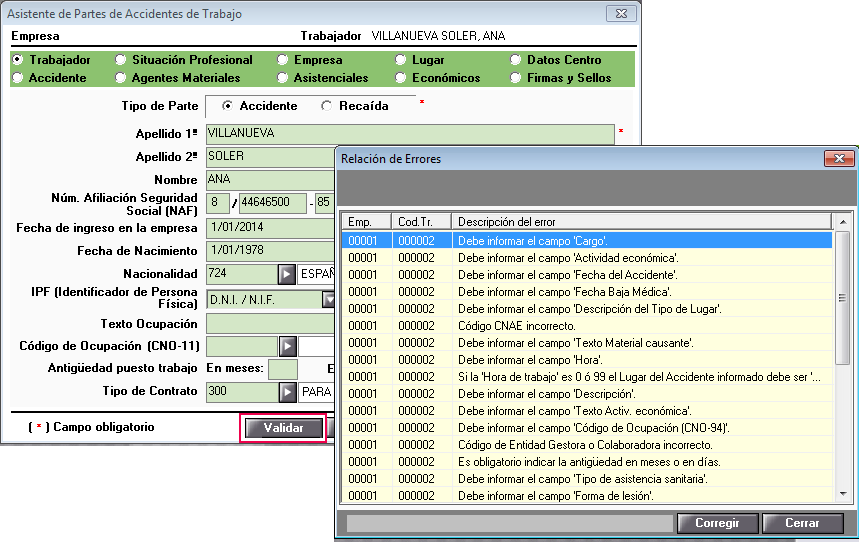This screenshot has height=542, width=859.
Task: Select error about 'Texto Material causante'
Action: (587, 343)
